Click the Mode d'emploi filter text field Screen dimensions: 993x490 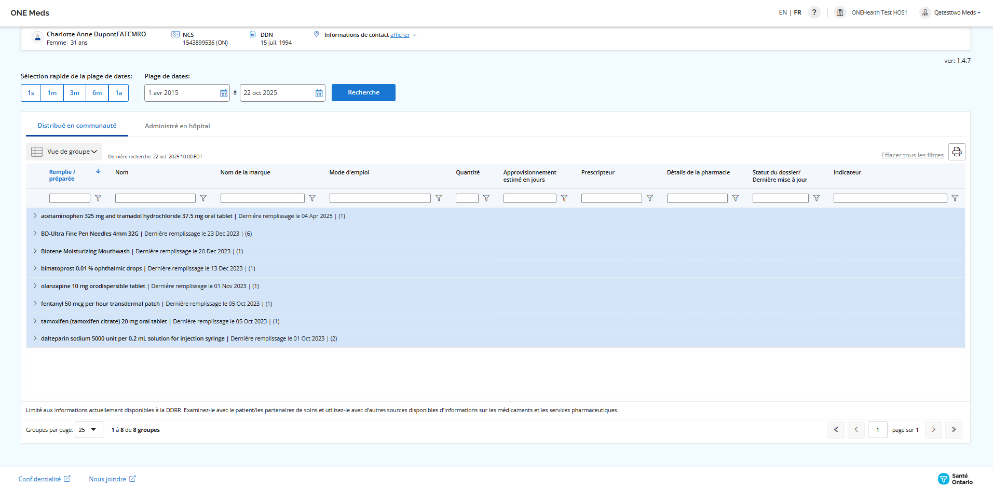point(380,198)
